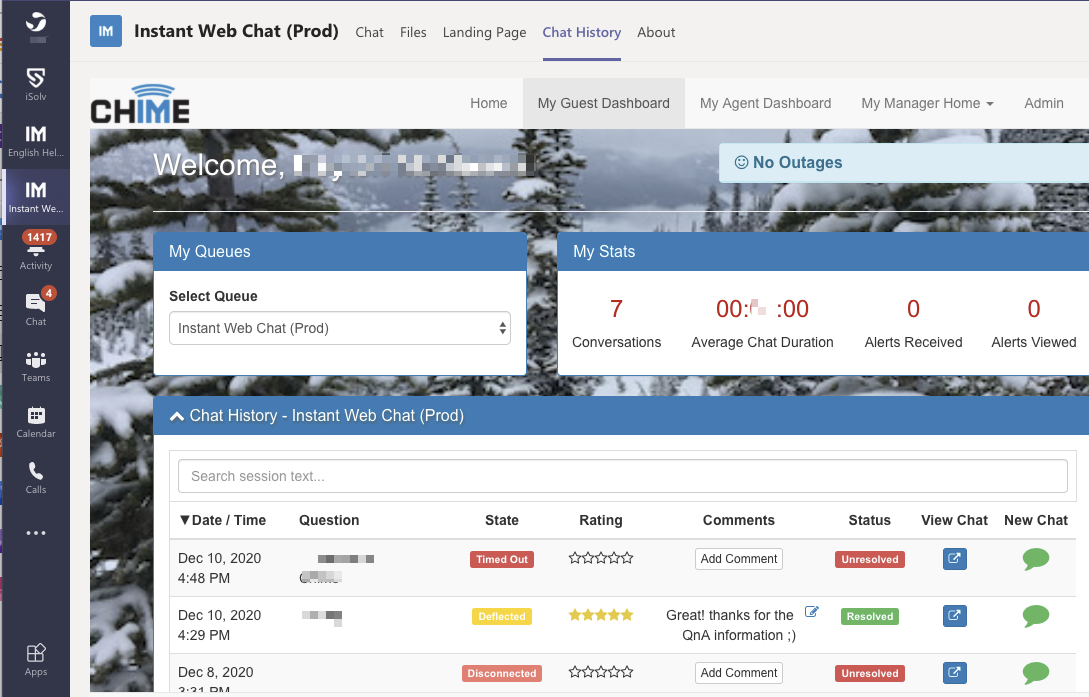Viewport: 1089px width, 697px height.
Task: Click the Alerts Received stat
Action: [x=913, y=324]
